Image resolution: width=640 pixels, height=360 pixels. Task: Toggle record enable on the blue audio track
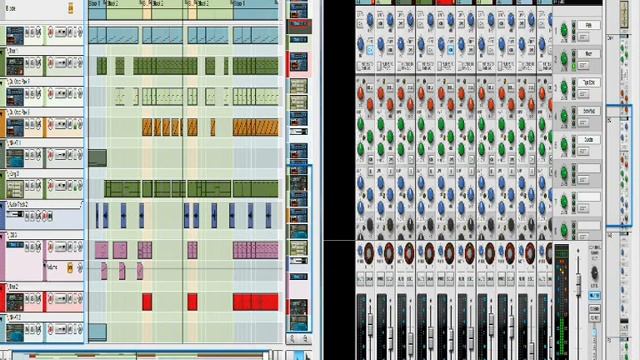click(44, 216)
